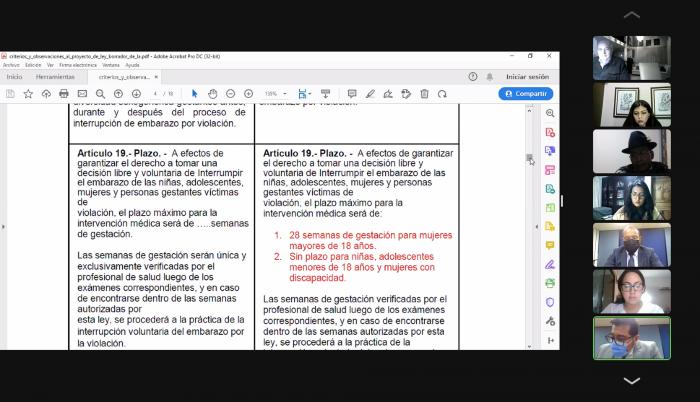
Task: Open the pink layout tool in right panel
Action: [550, 170]
